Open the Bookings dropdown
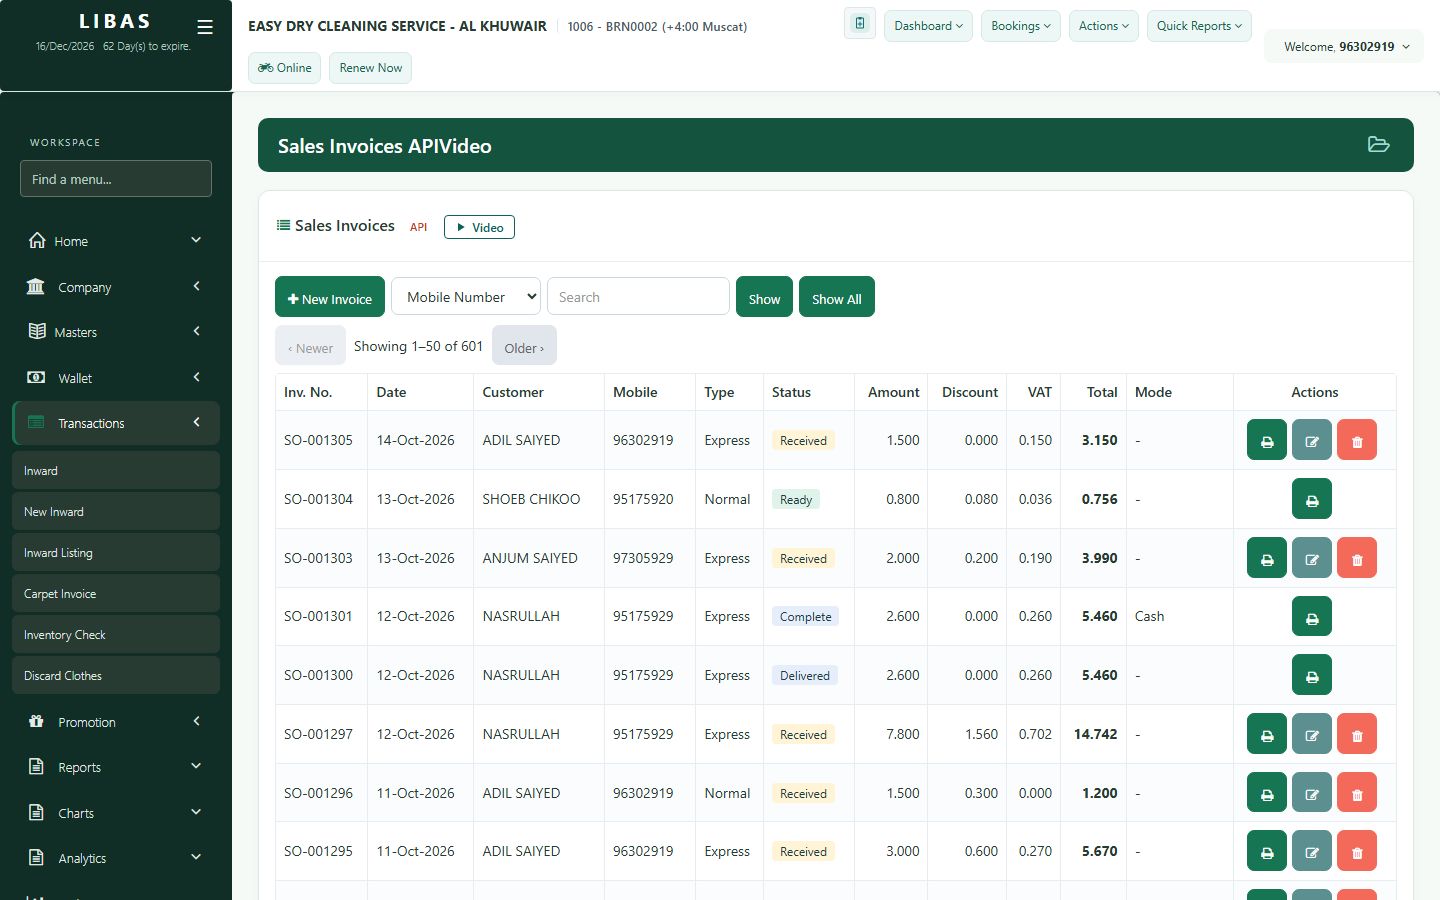The image size is (1440, 900). click(x=1021, y=26)
